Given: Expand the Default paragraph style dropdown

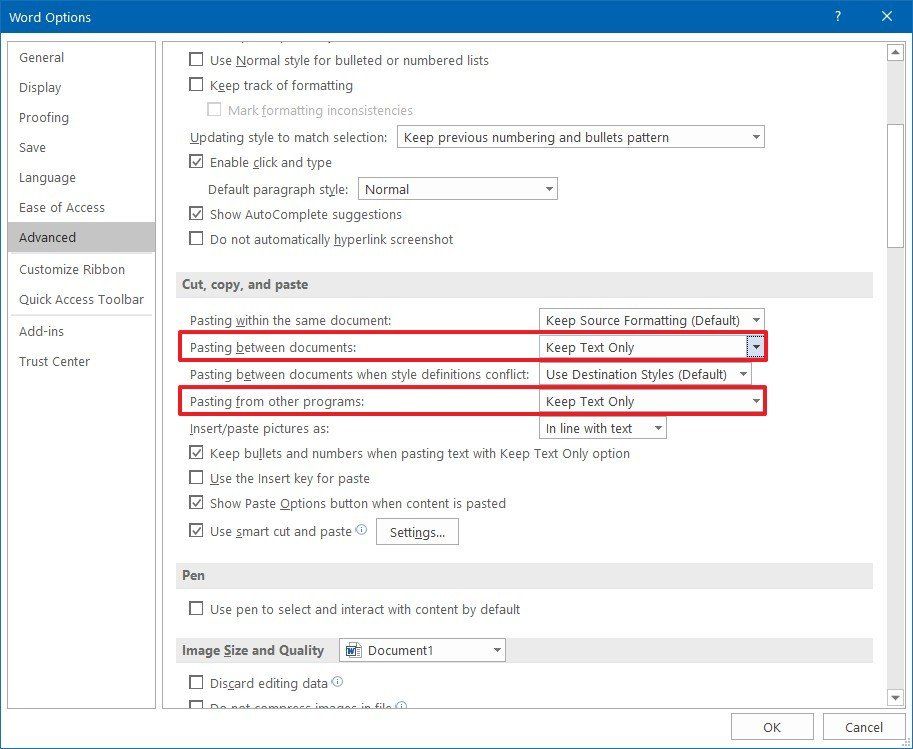Looking at the screenshot, I should (x=548, y=188).
